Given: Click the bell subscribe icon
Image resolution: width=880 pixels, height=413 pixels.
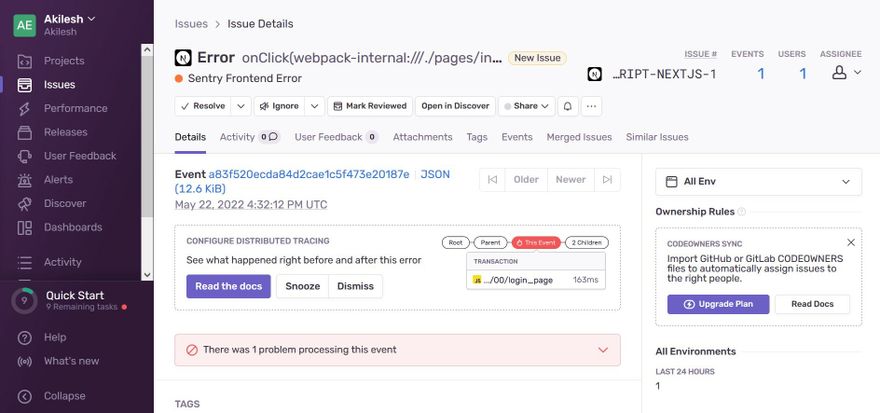Looking at the screenshot, I should 567,106.
